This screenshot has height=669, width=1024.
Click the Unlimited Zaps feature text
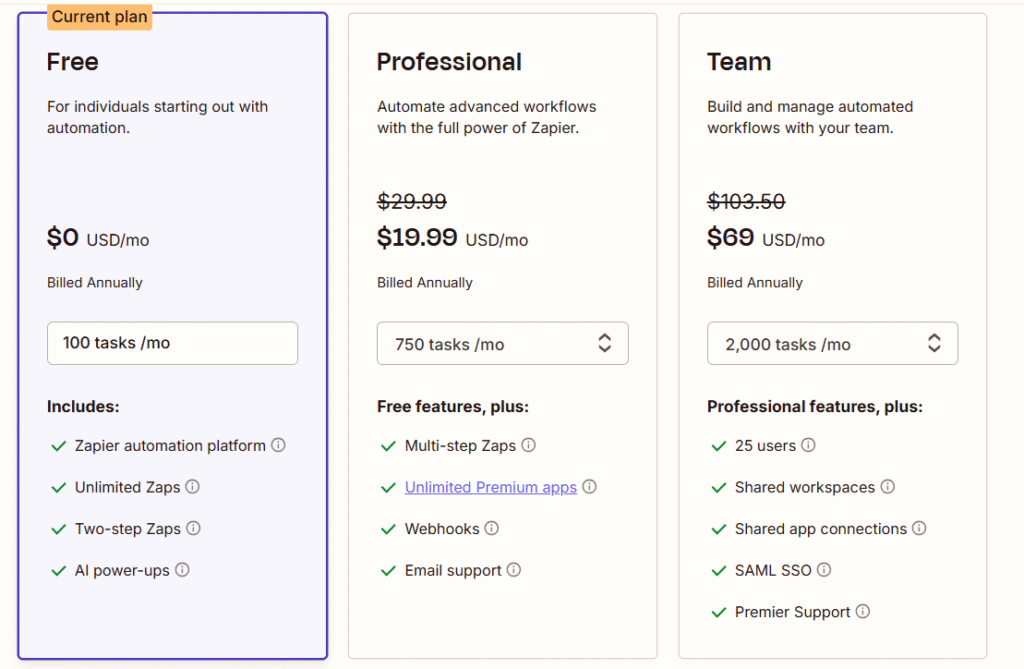pos(127,487)
